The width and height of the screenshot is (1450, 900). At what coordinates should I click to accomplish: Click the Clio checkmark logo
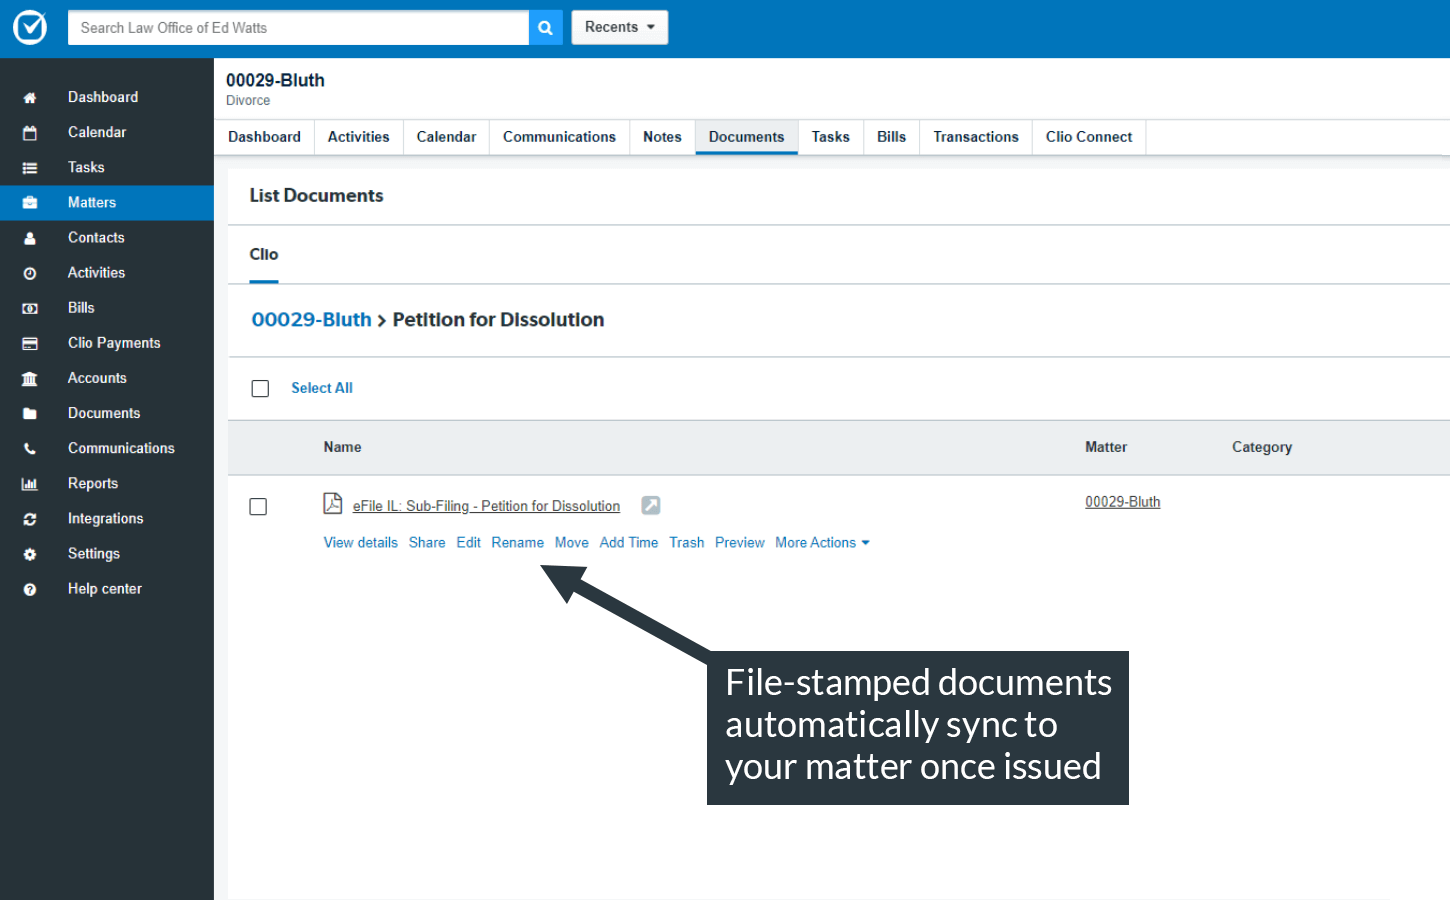(30, 28)
